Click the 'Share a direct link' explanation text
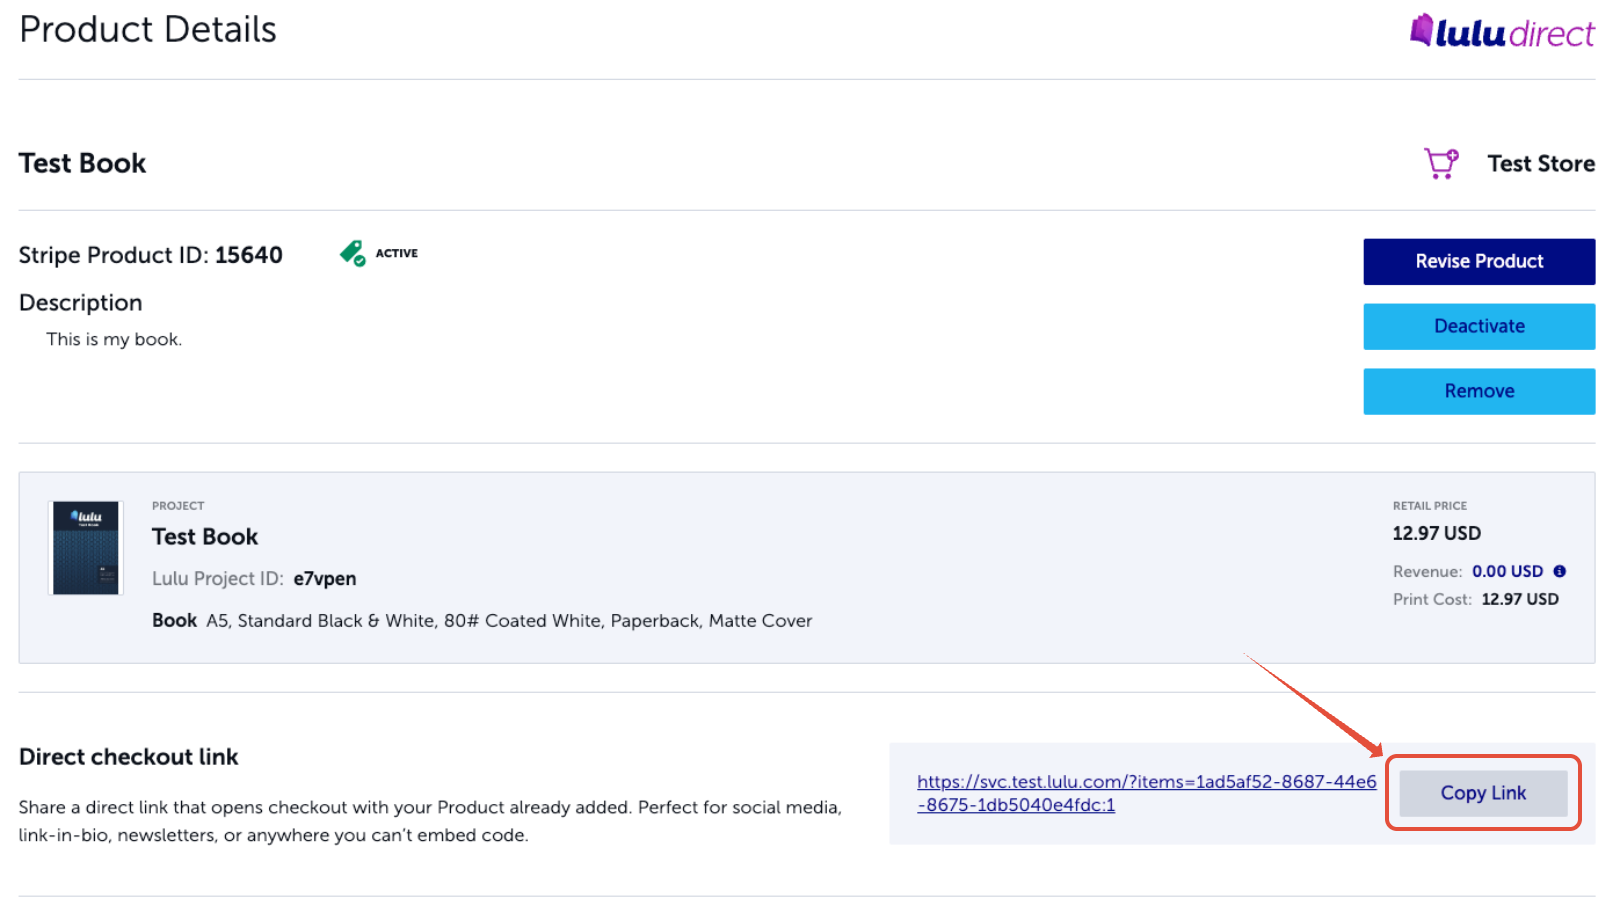This screenshot has width=1620, height=913. point(430,821)
